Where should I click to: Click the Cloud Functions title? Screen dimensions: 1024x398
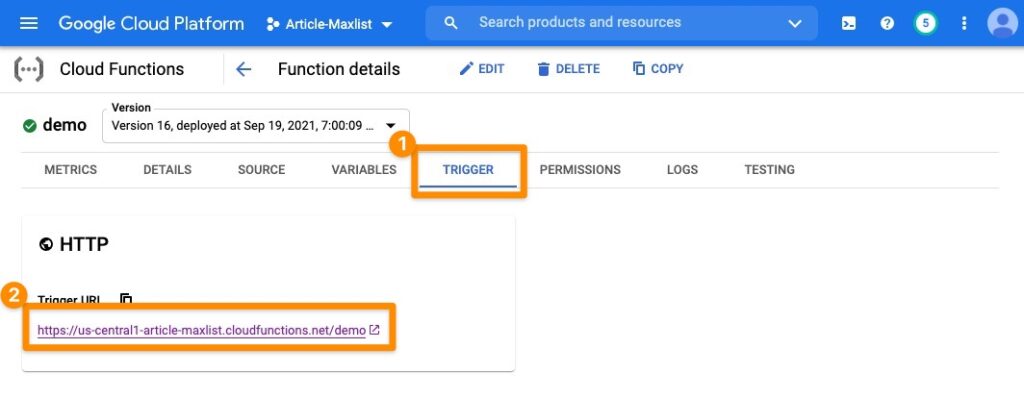point(121,69)
